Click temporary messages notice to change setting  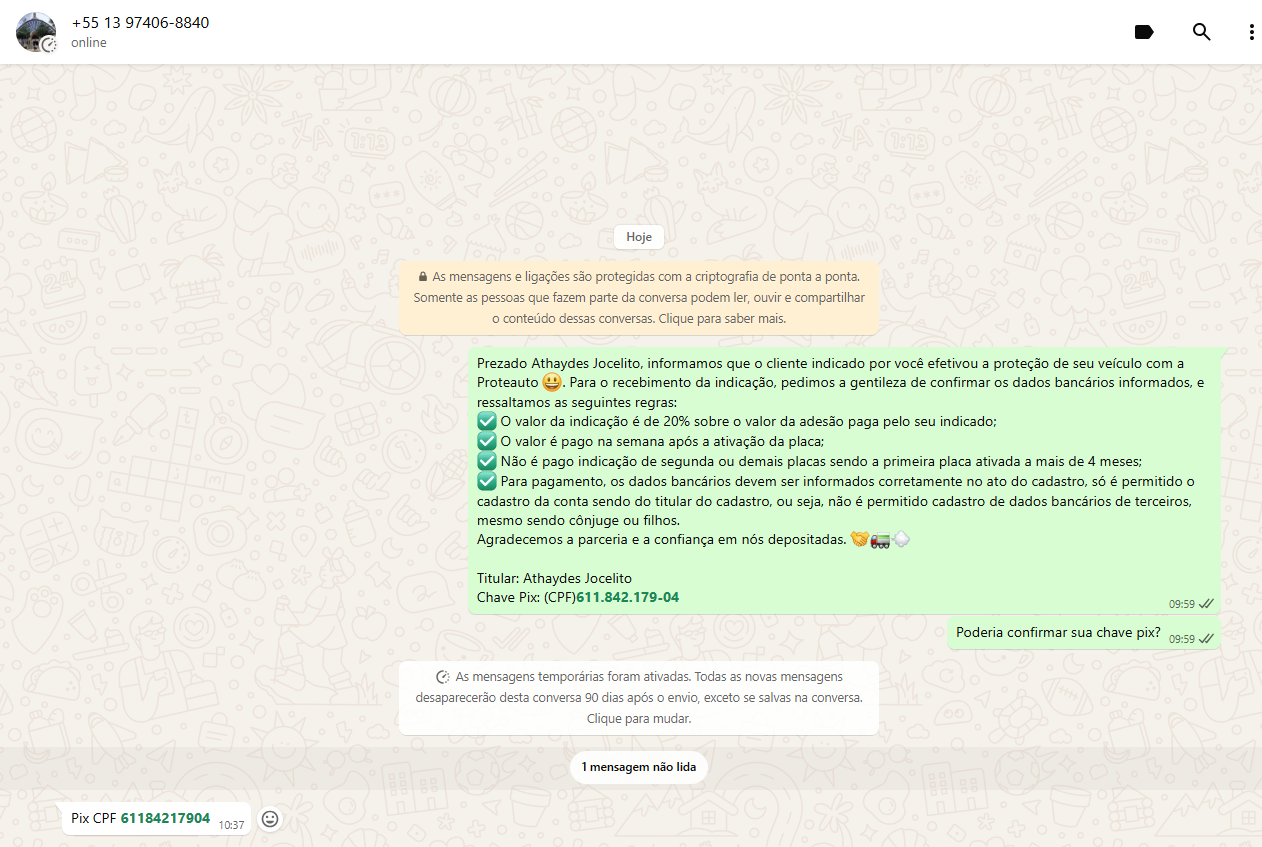point(639,698)
